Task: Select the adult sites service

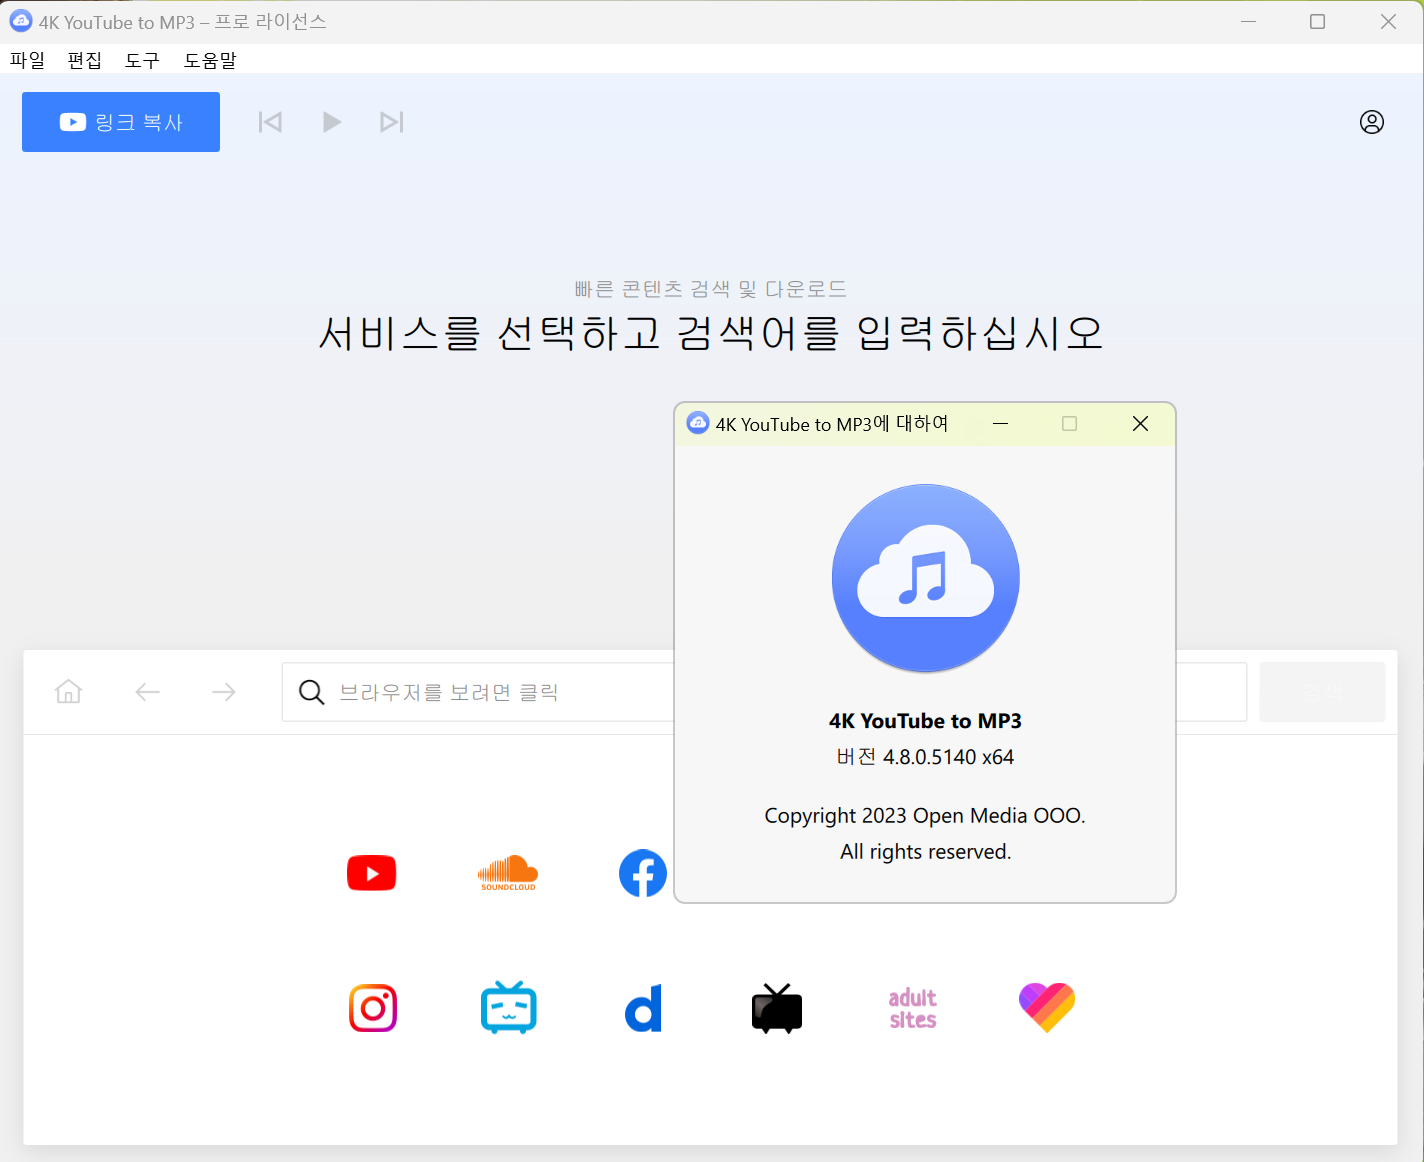Action: [x=913, y=1009]
